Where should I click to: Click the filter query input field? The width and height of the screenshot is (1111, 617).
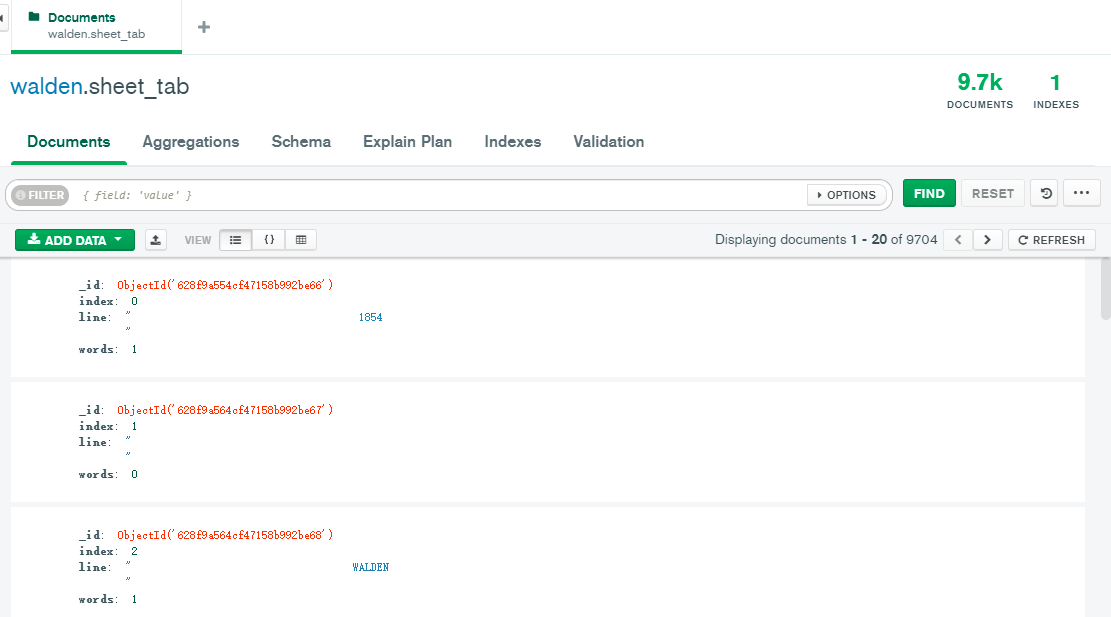pyautogui.click(x=439, y=195)
